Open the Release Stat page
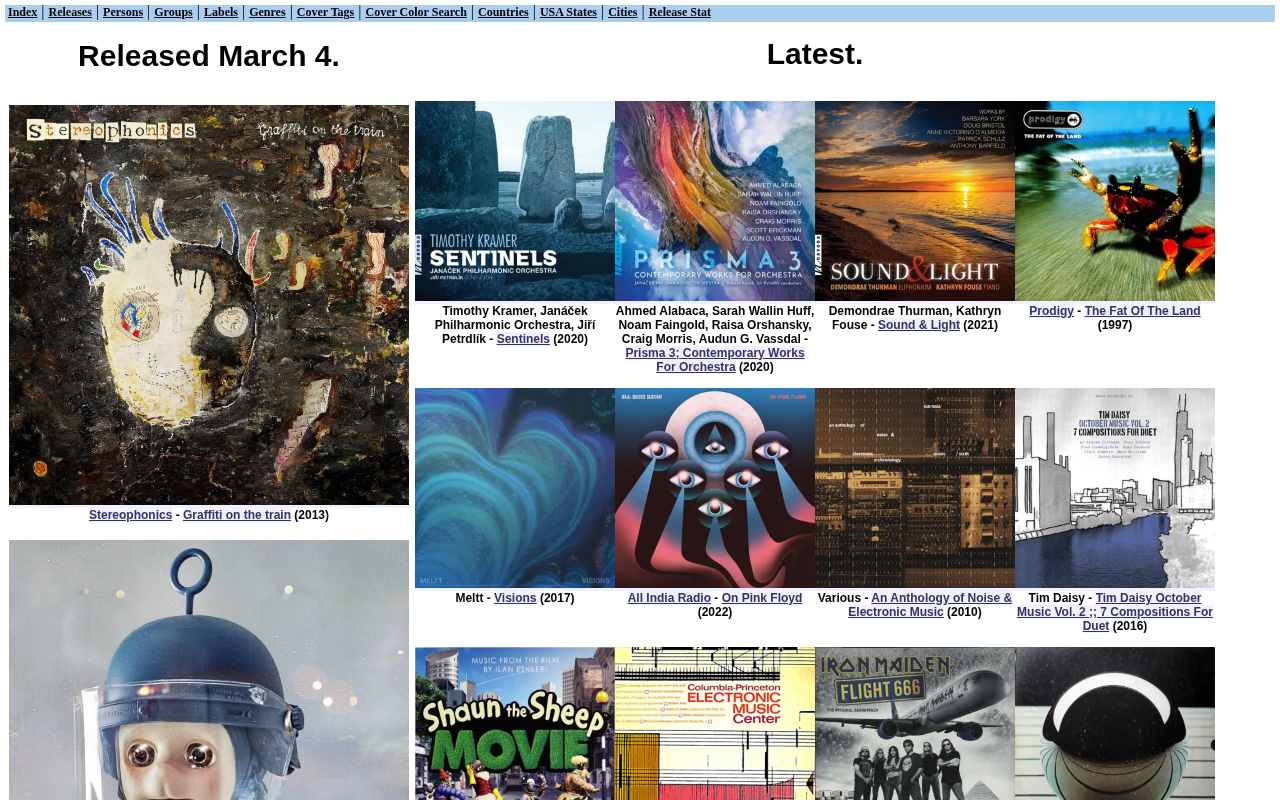The image size is (1280, 800). pos(680,12)
